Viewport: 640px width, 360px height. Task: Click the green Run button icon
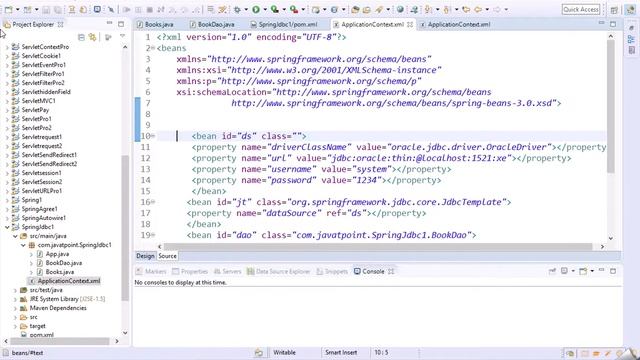coord(256,9)
